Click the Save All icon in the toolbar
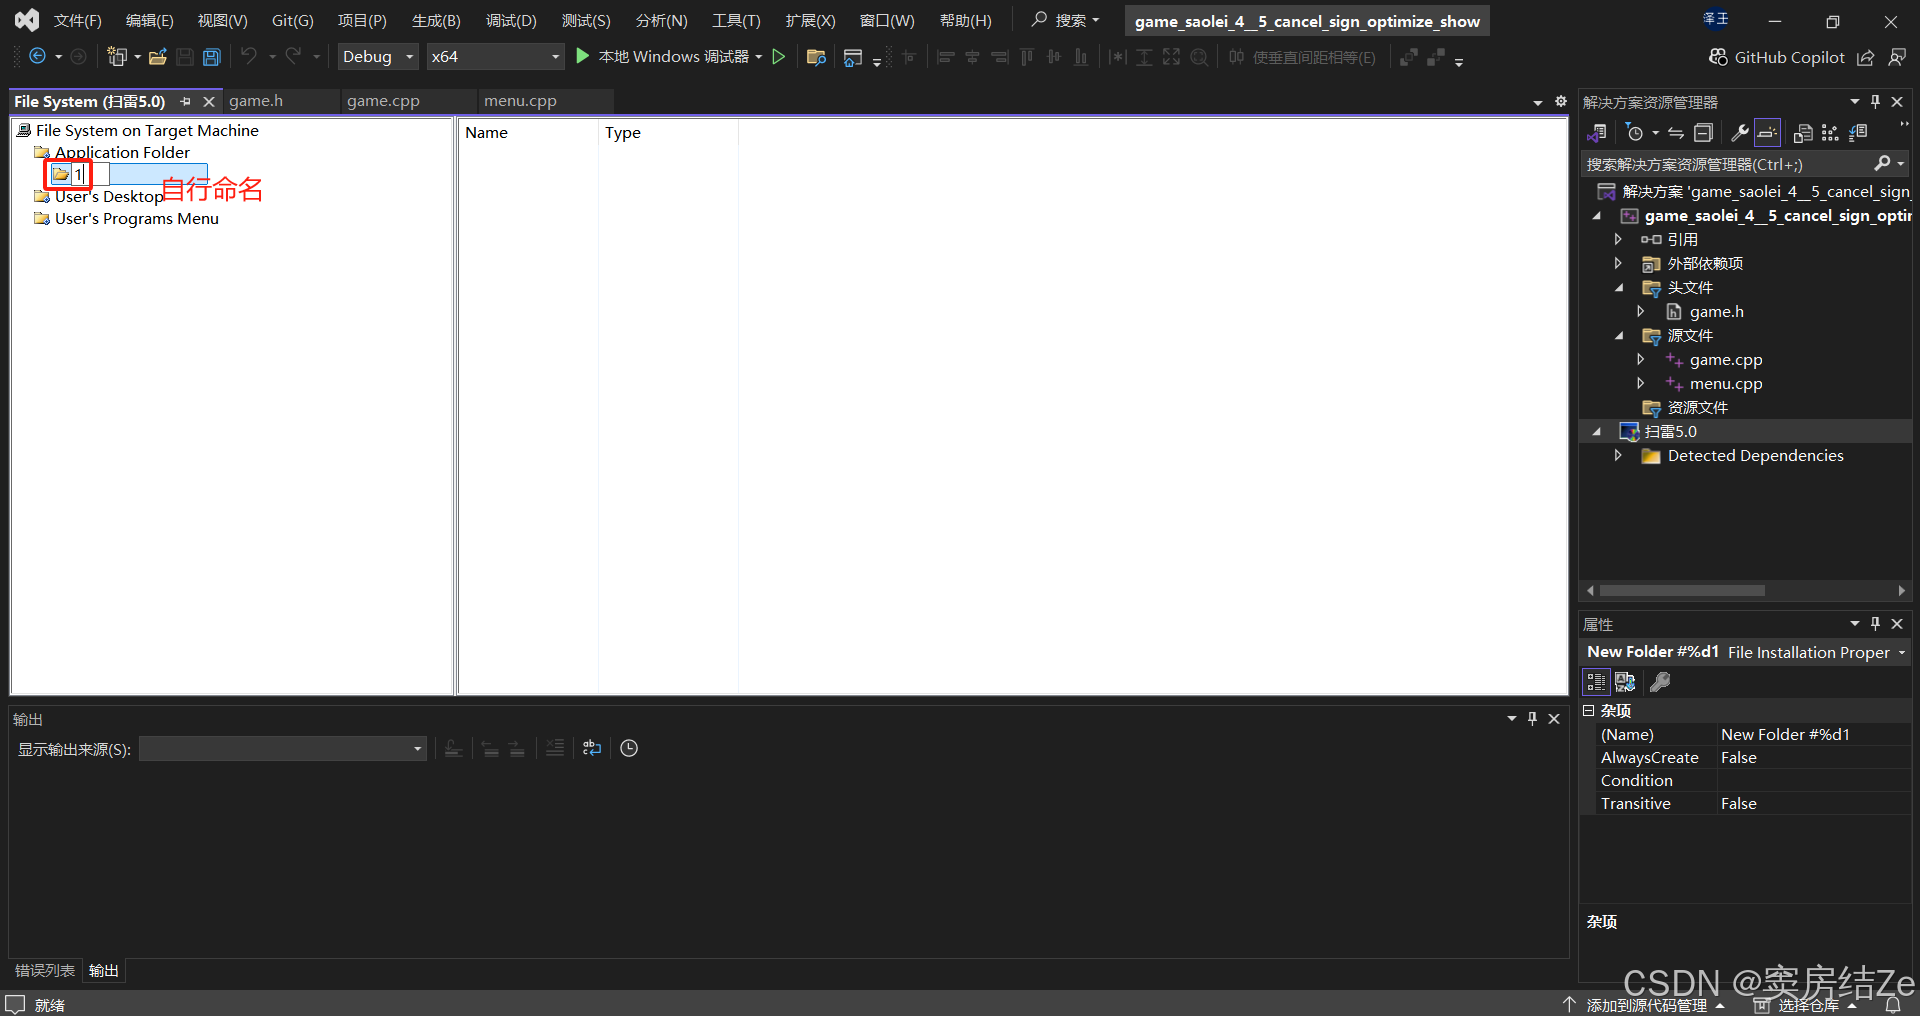1920x1016 pixels. tap(211, 56)
